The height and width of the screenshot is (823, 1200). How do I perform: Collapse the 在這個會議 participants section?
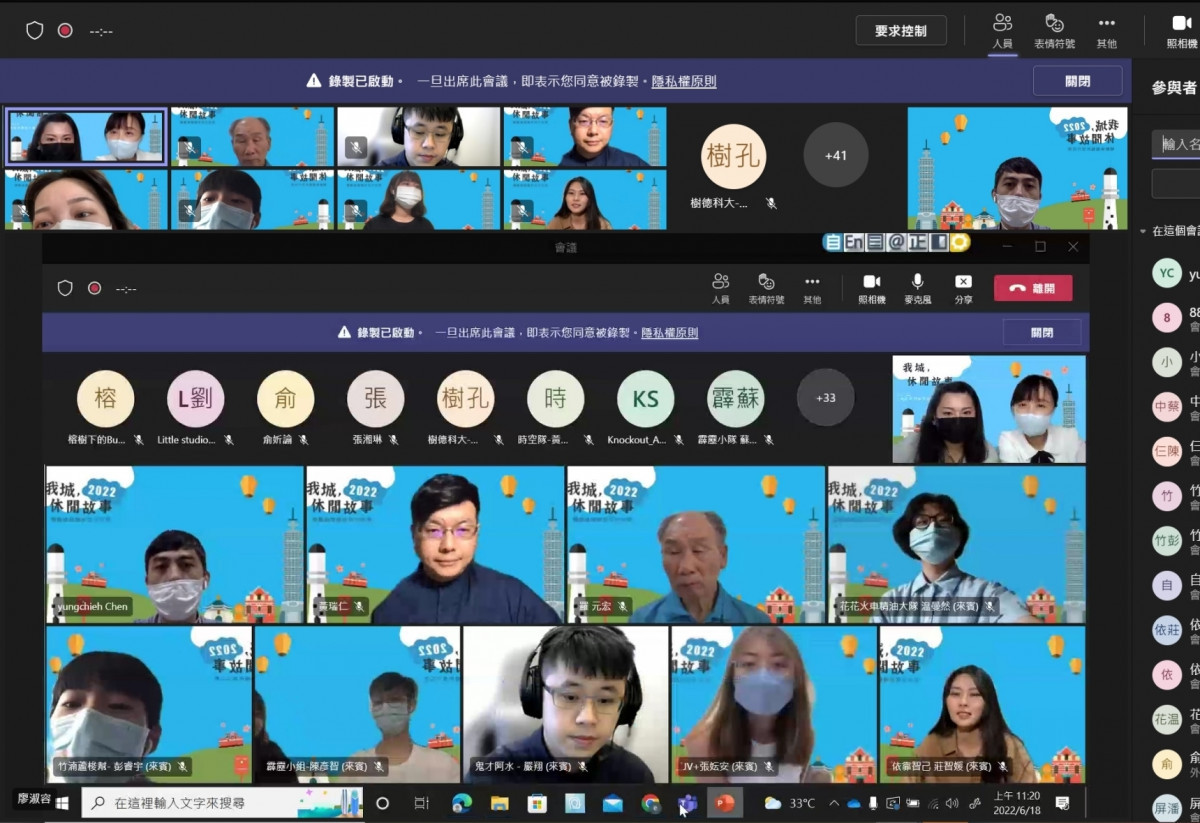[1143, 231]
